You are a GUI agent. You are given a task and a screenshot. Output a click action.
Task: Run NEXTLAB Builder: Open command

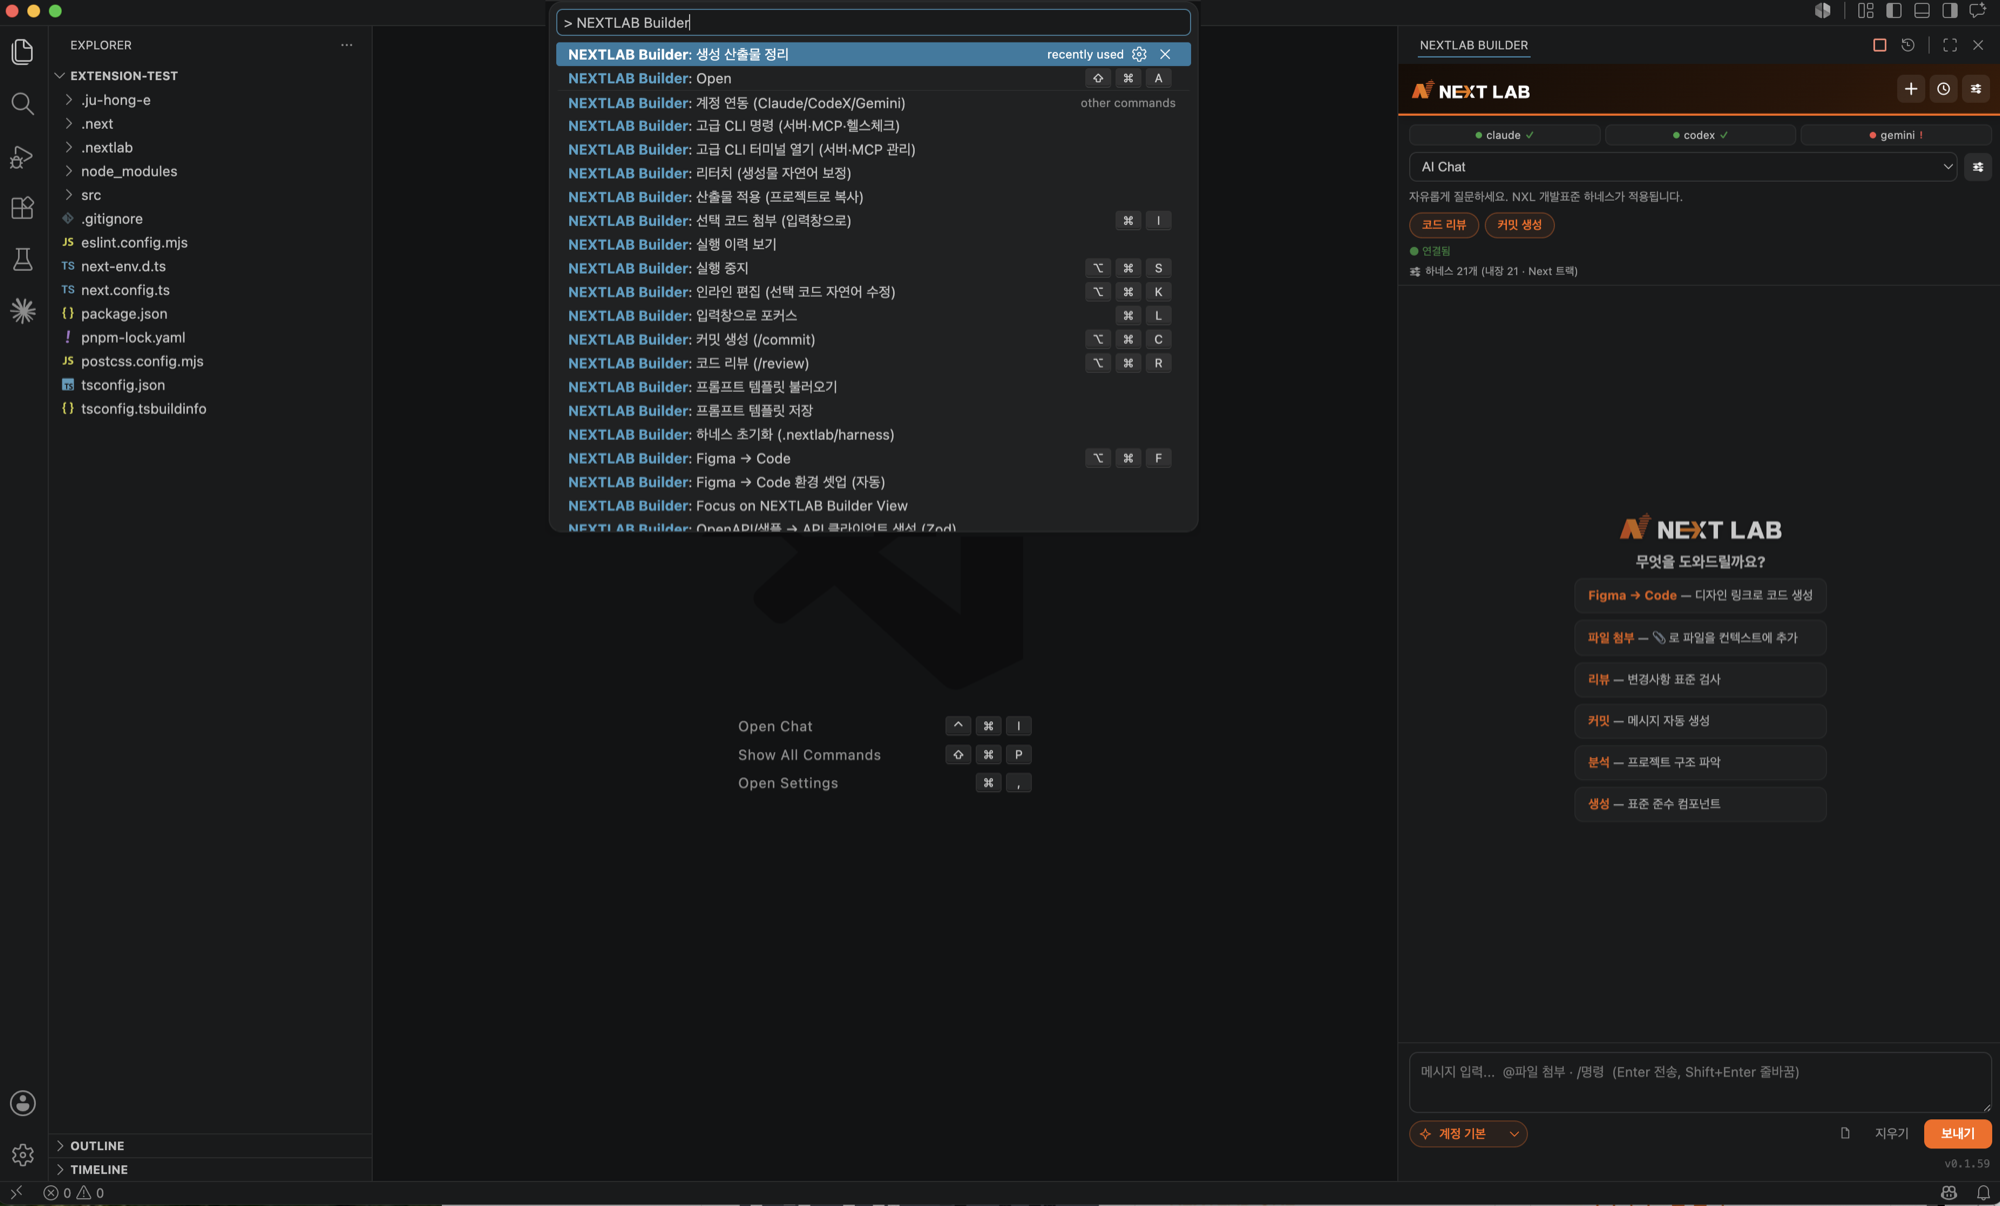coord(873,78)
